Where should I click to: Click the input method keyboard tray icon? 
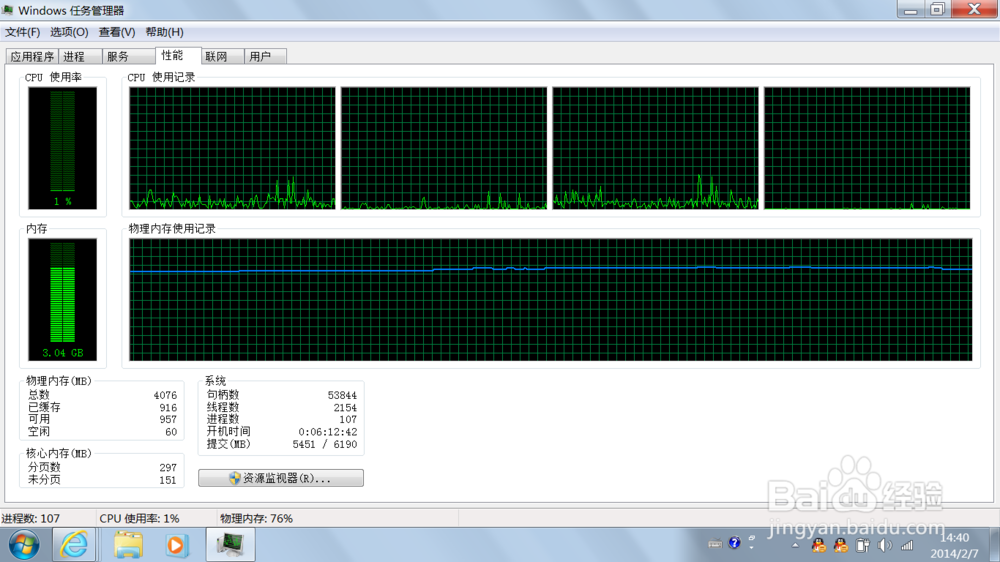tap(715, 545)
